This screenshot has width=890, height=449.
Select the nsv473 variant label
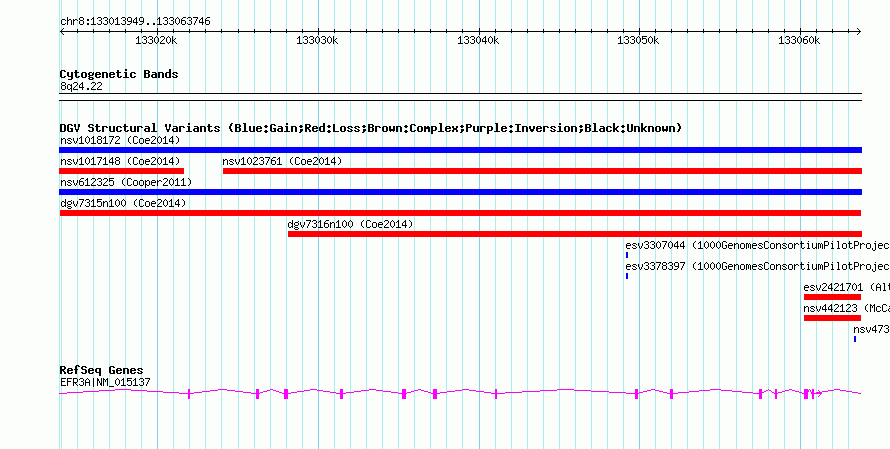[x=871, y=329]
